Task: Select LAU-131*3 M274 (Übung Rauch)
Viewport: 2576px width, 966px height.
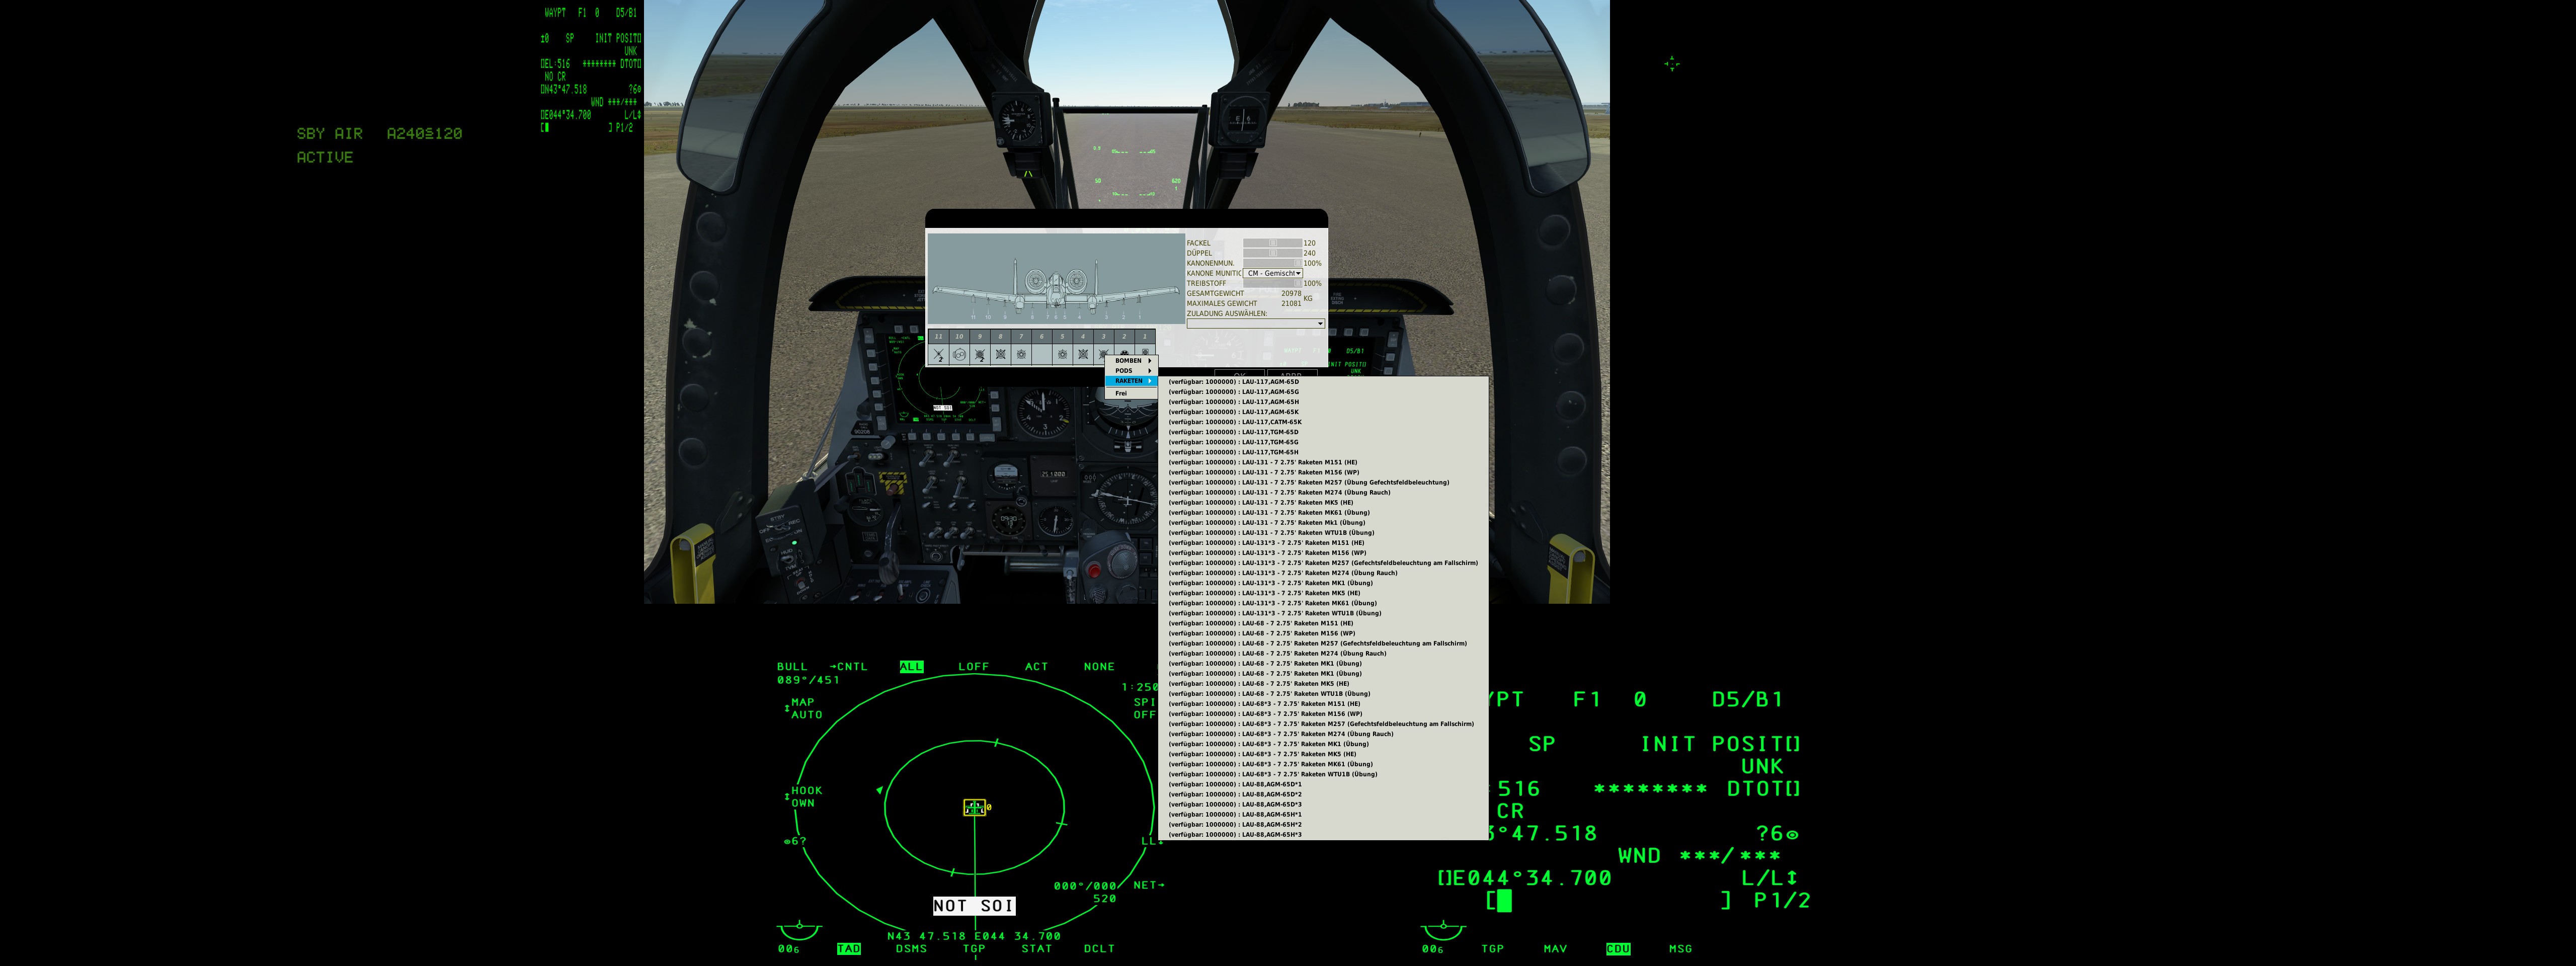Action: 1324,572
